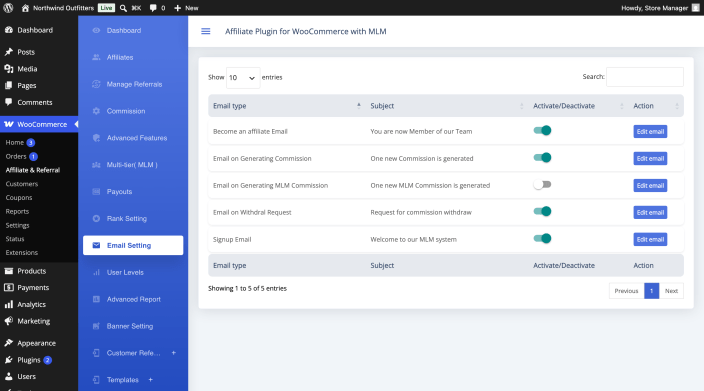Click the Affiliates people icon

[96, 57]
